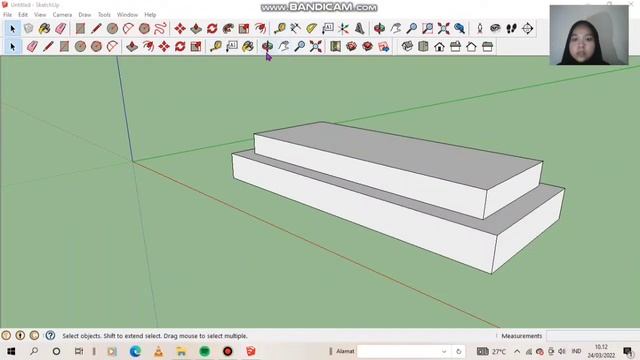
Task: Click the Measurements value box
Action: click(x=593, y=336)
